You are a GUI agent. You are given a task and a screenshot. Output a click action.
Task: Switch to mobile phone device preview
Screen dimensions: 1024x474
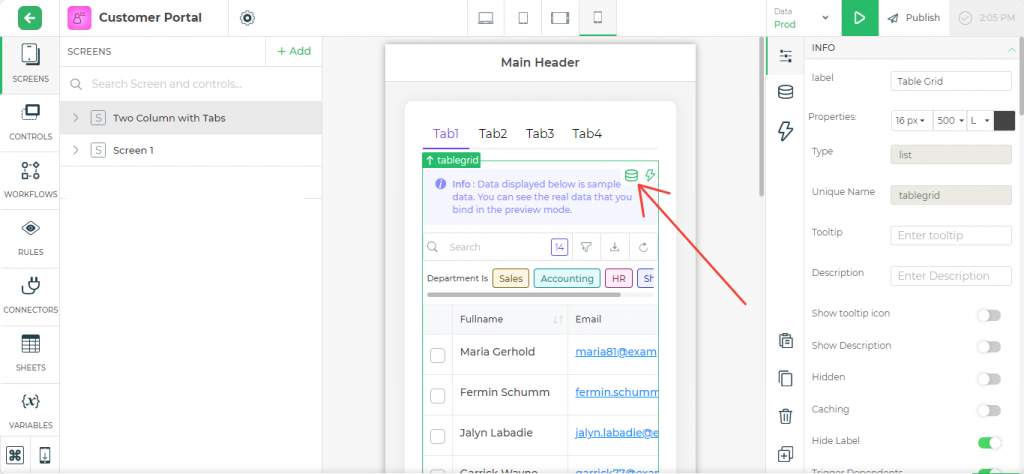pyautogui.click(x=598, y=18)
